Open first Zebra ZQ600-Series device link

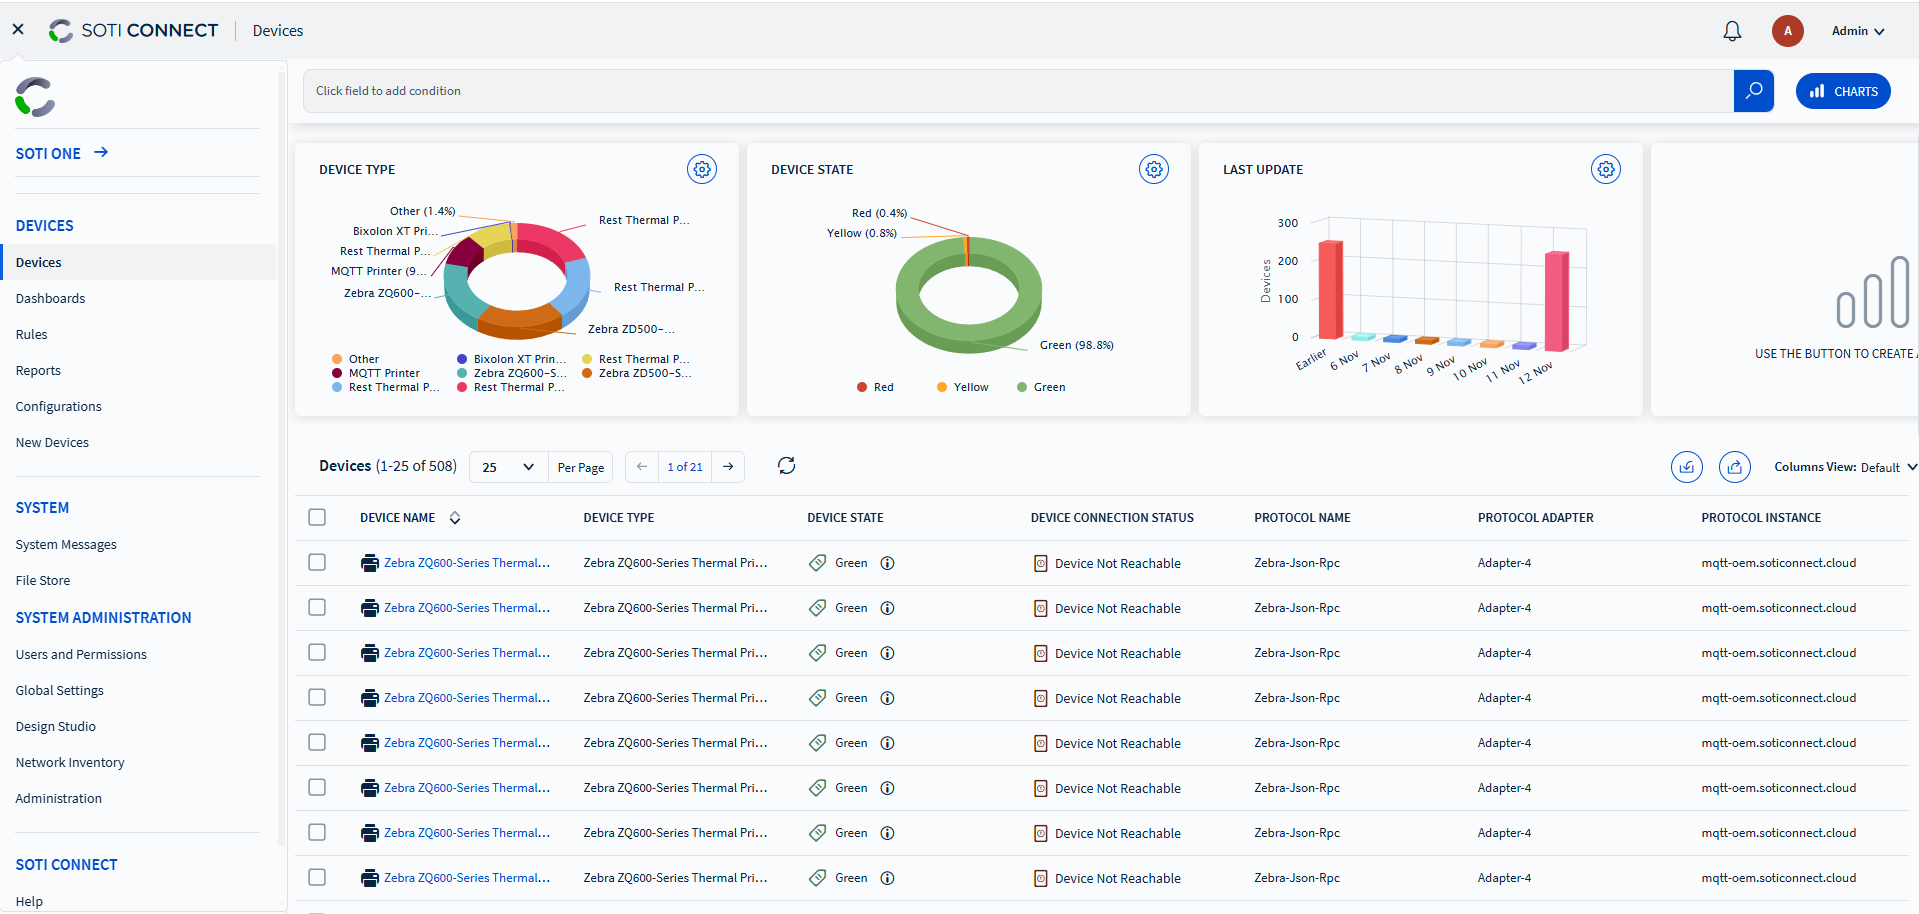(x=467, y=563)
